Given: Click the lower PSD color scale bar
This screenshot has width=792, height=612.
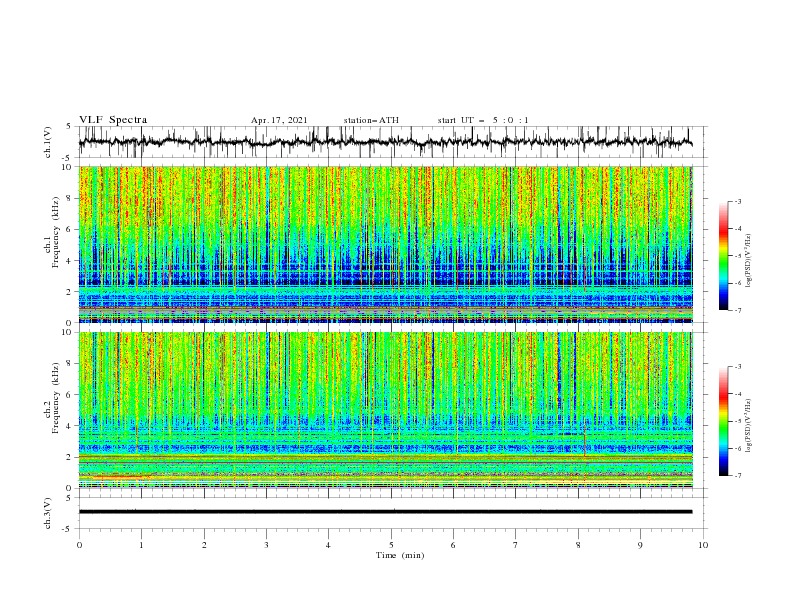Looking at the screenshot, I should tap(723, 421).
